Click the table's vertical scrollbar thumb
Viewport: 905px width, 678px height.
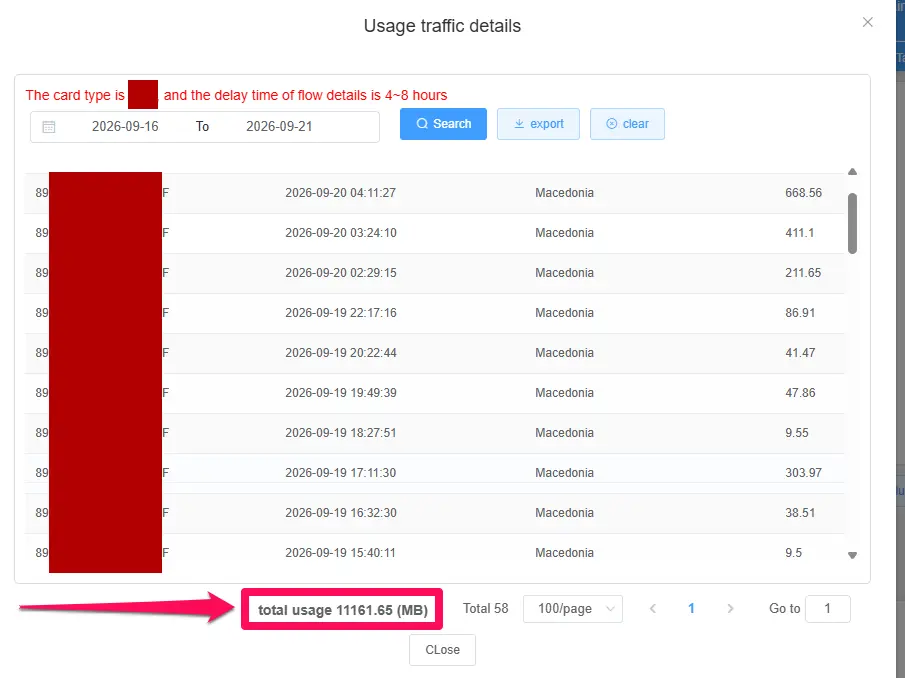click(852, 223)
